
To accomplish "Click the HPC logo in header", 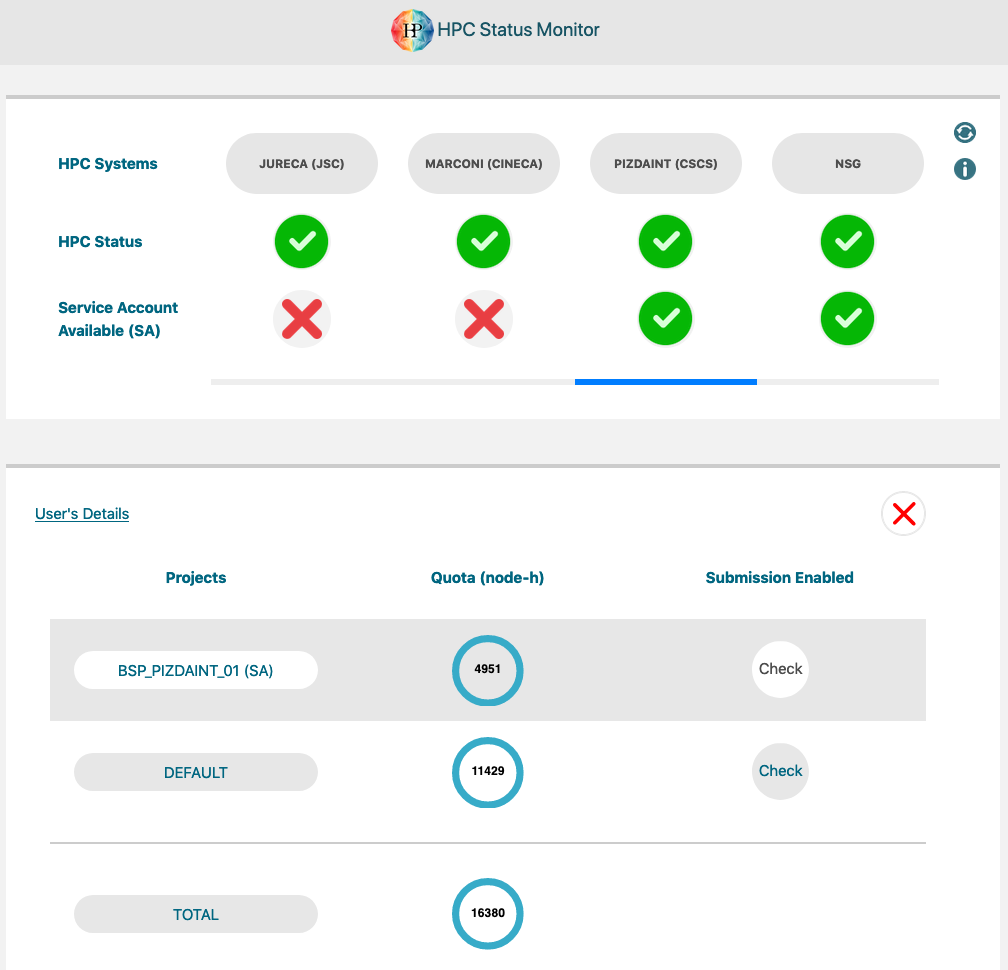I will (412, 30).
